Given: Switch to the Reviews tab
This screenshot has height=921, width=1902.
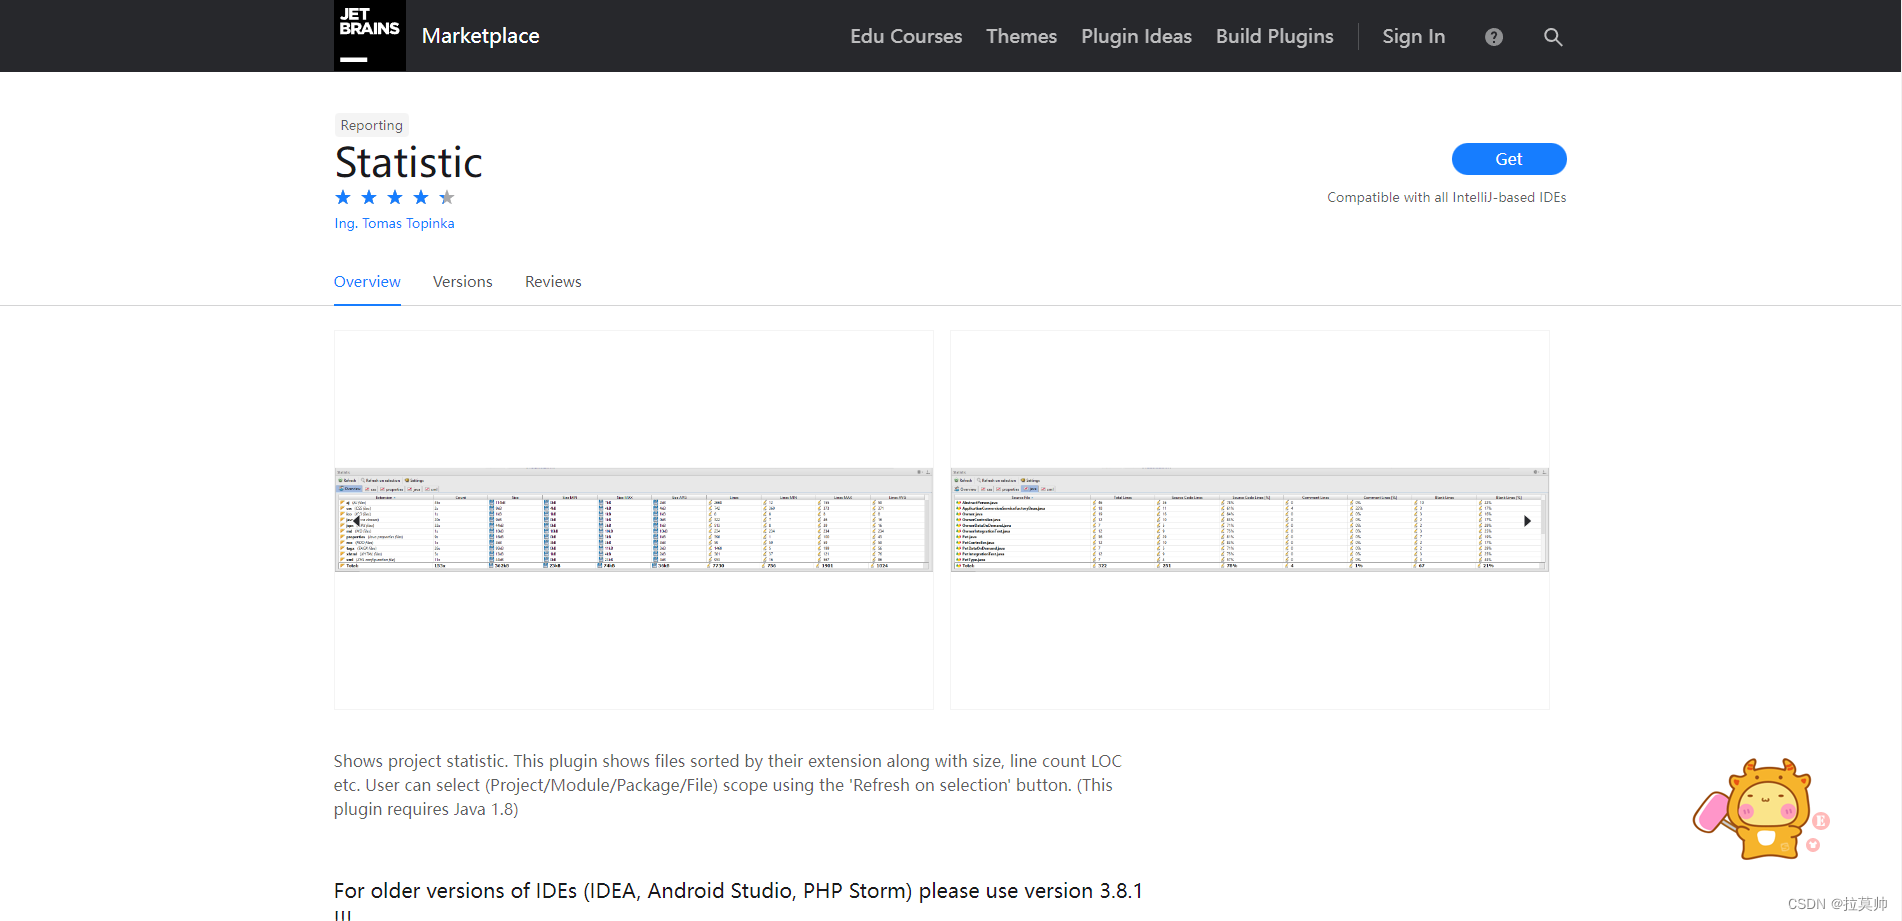Looking at the screenshot, I should 553,282.
